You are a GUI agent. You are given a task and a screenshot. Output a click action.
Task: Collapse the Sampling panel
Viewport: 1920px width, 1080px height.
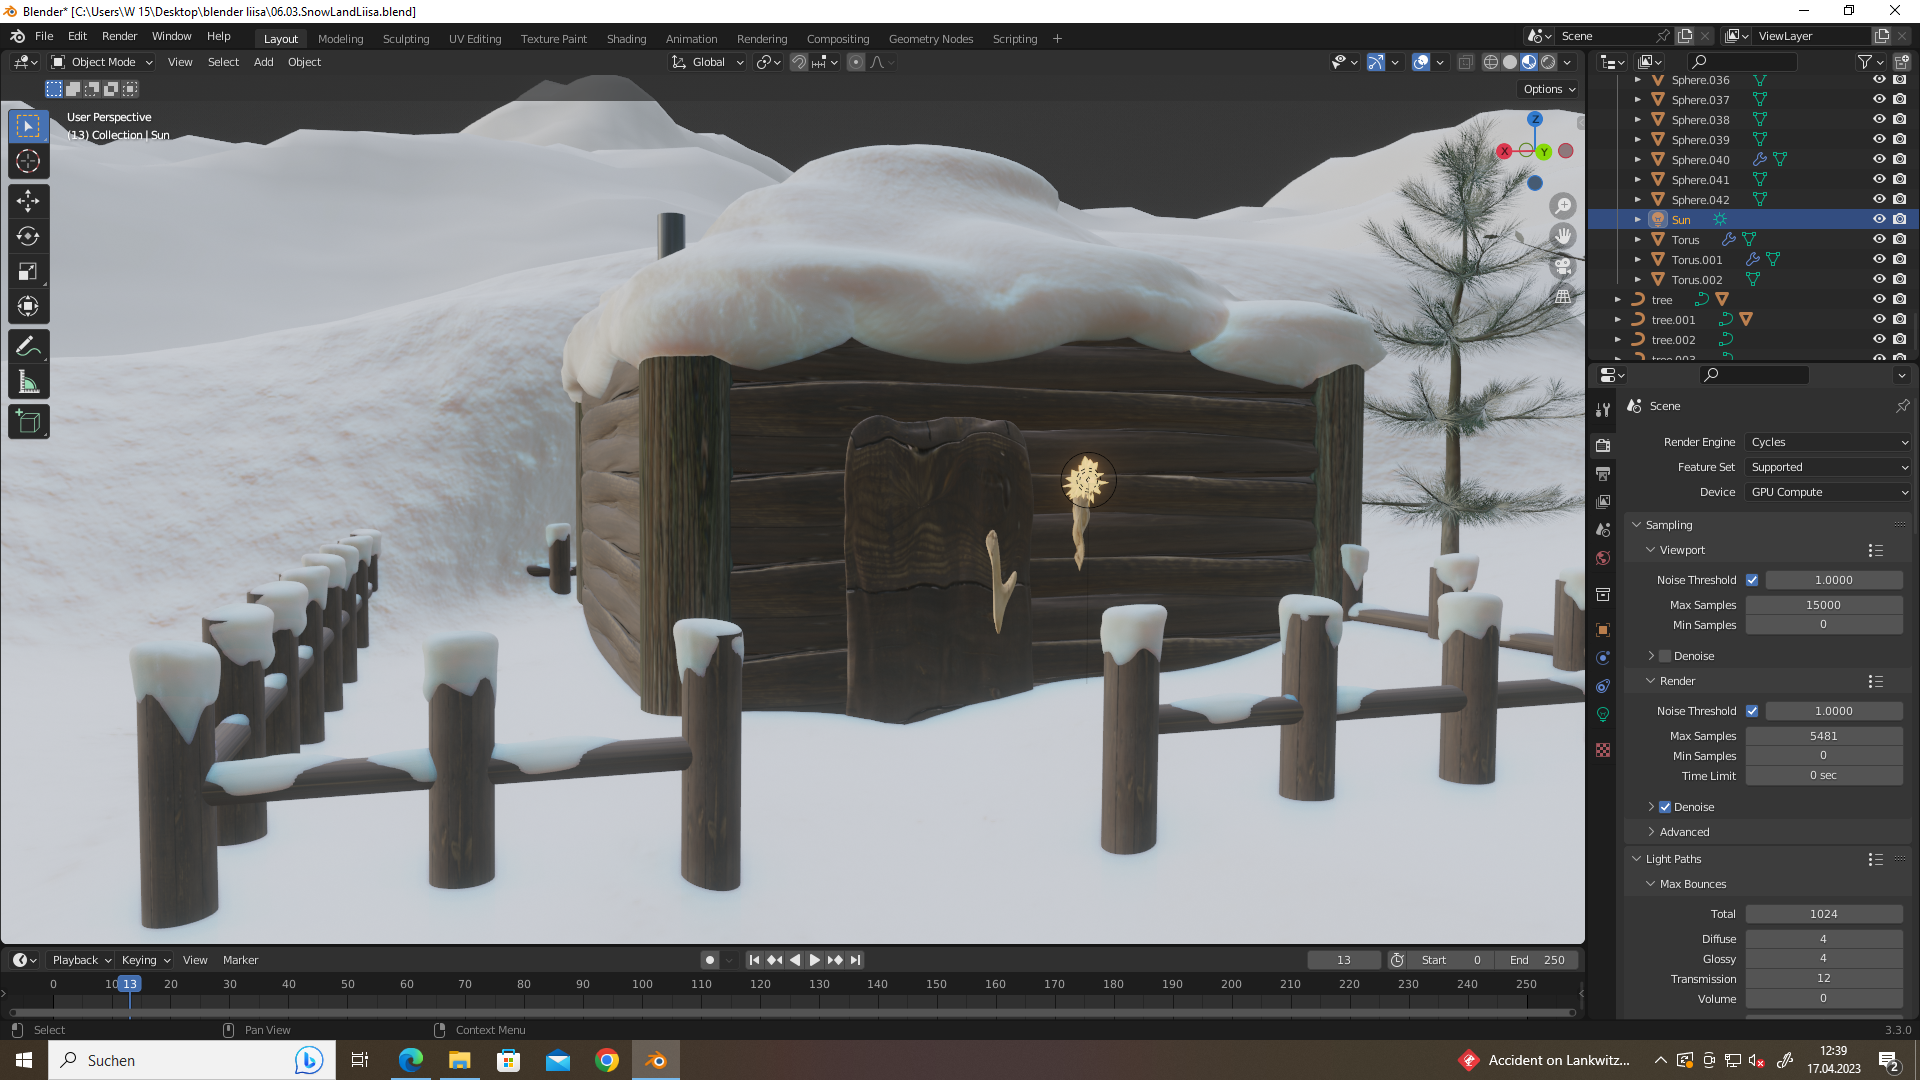coord(1637,525)
